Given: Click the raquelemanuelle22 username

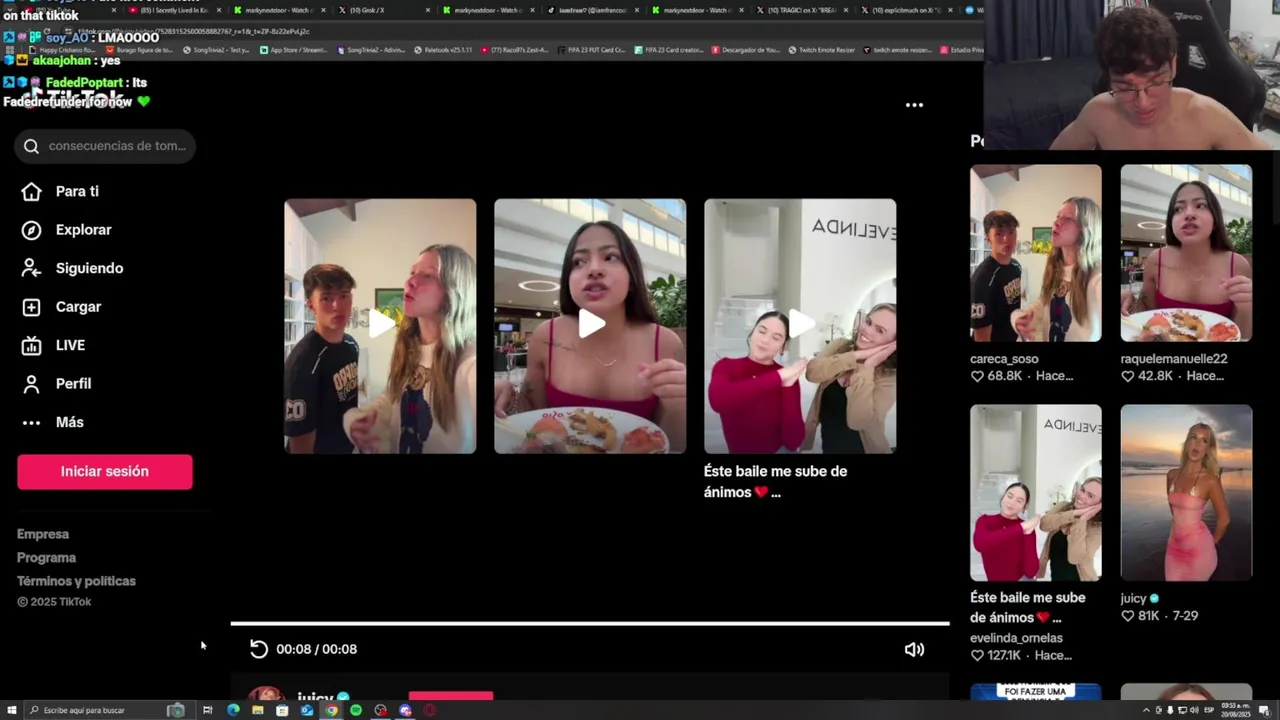Looking at the screenshot, I should coord(1174,359).
